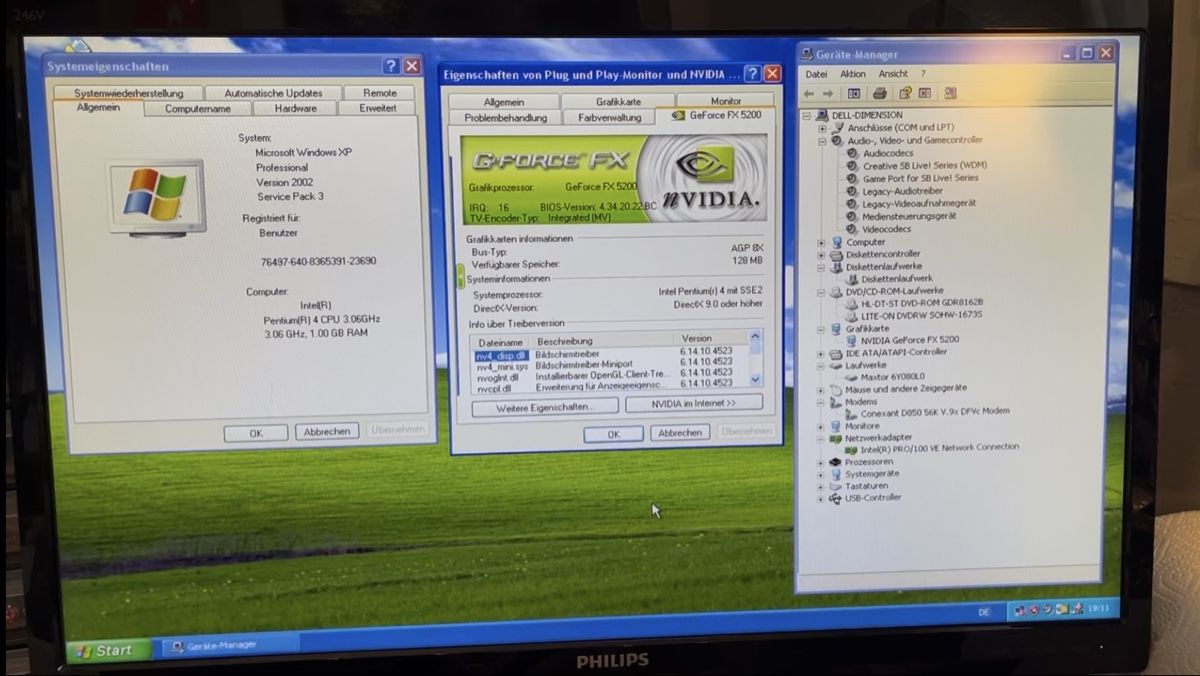Viewport: 1200px width, 676px height.
Task: Expand Diskettencontroller node
Action: tap(822, 255)
